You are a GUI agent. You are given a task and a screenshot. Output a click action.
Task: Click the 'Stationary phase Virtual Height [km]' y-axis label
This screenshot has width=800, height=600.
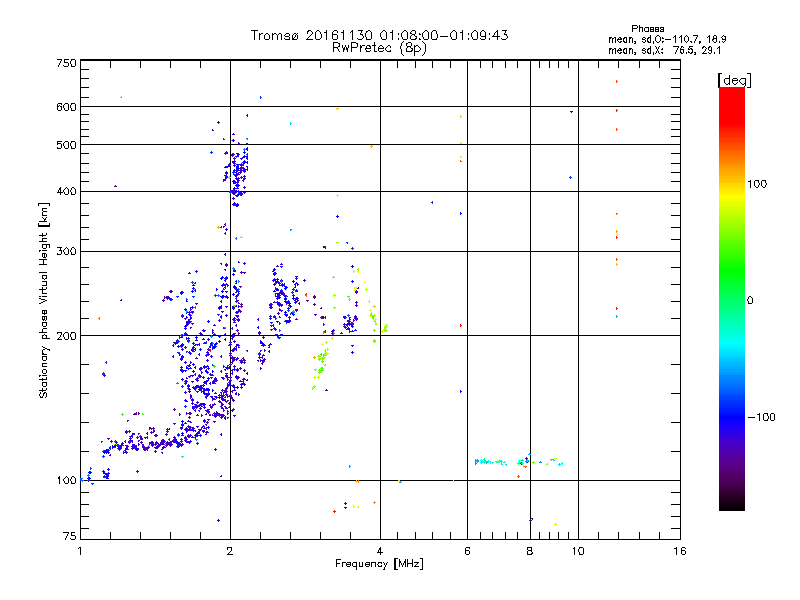pos(44,300)
